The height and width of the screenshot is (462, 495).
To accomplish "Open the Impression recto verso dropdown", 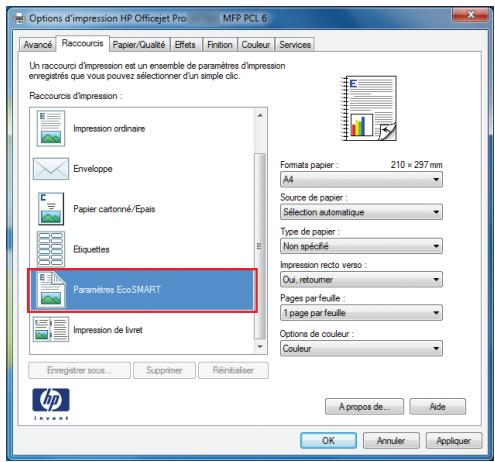I will [x=361, y=280].
